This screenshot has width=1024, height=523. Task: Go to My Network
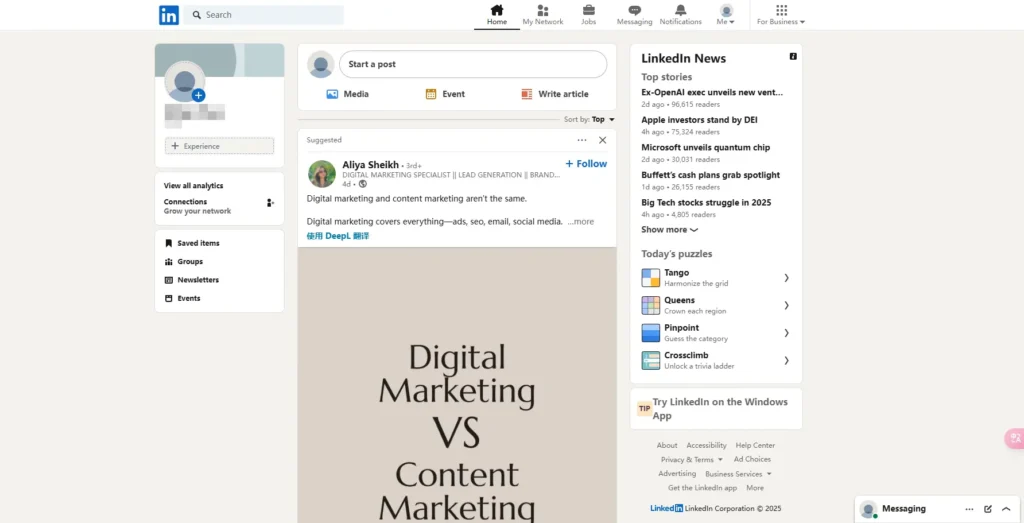(543, 15)
